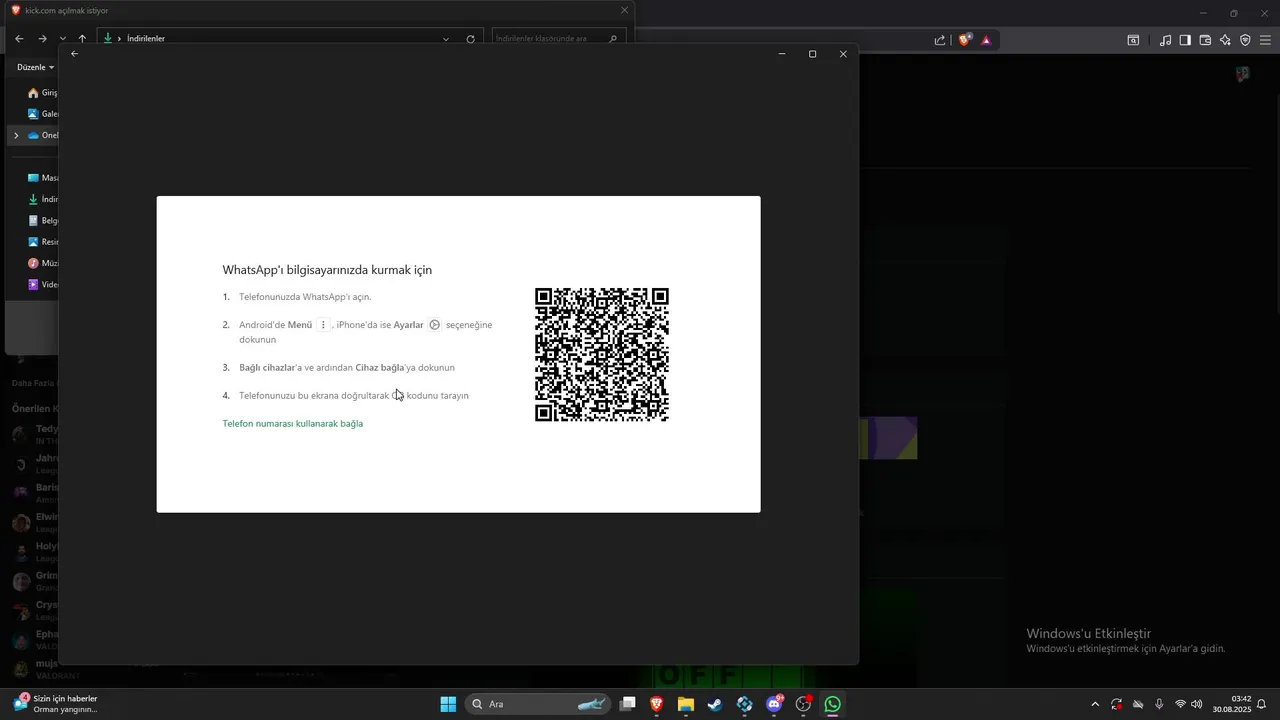Click the back arrow in WhatsApp window
The height and width of the screenshot is (720, 1280).
tap(74, 54)
